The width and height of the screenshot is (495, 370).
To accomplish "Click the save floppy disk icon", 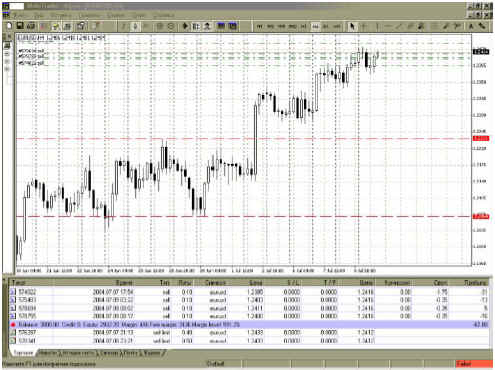I will [x=20, y=26].
